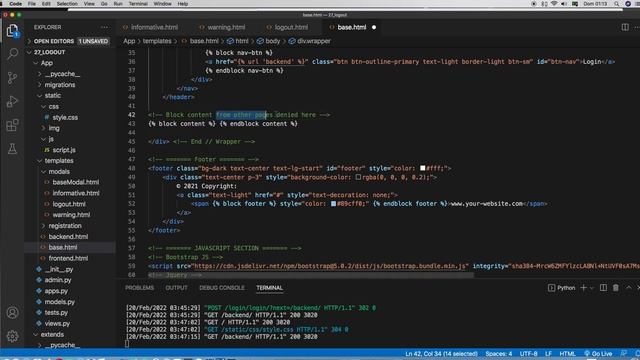The height and width of the screenshot is (360, 640).
Task: Click the volume icon in menu bar
Action: [x=564, y=4]
